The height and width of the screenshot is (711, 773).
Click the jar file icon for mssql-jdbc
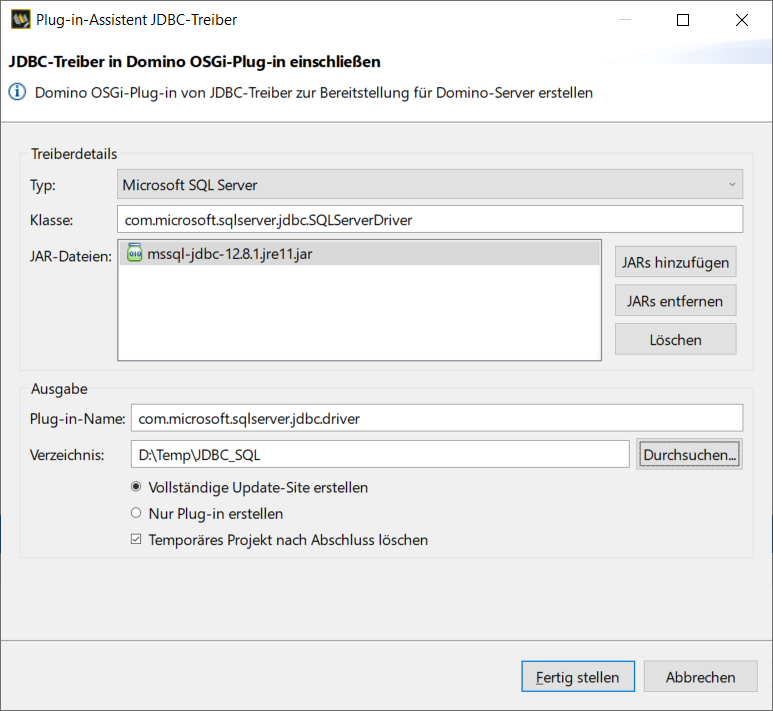(134, 253)
